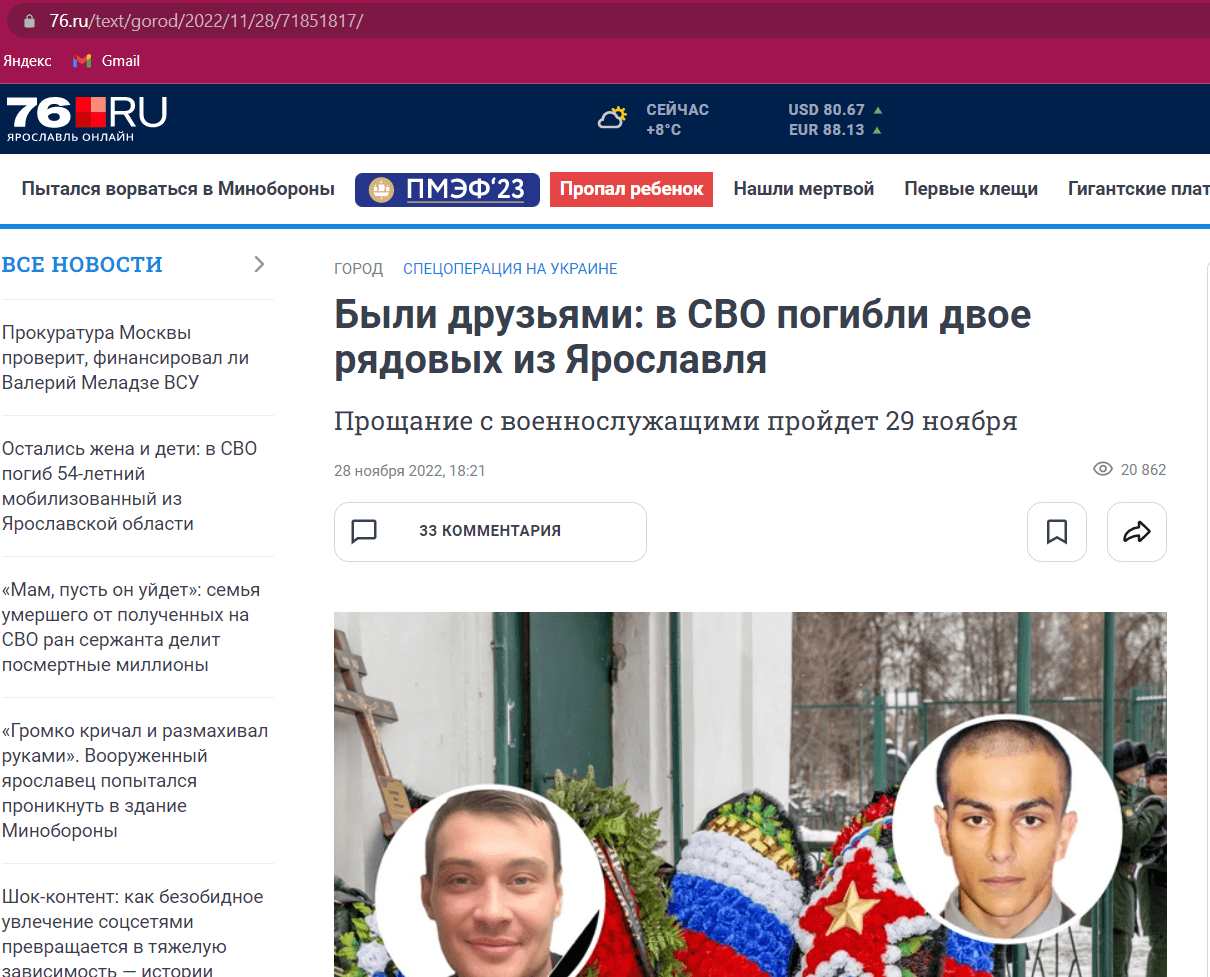
Task: Open the article photo of the soldiers
Action: 750,794
